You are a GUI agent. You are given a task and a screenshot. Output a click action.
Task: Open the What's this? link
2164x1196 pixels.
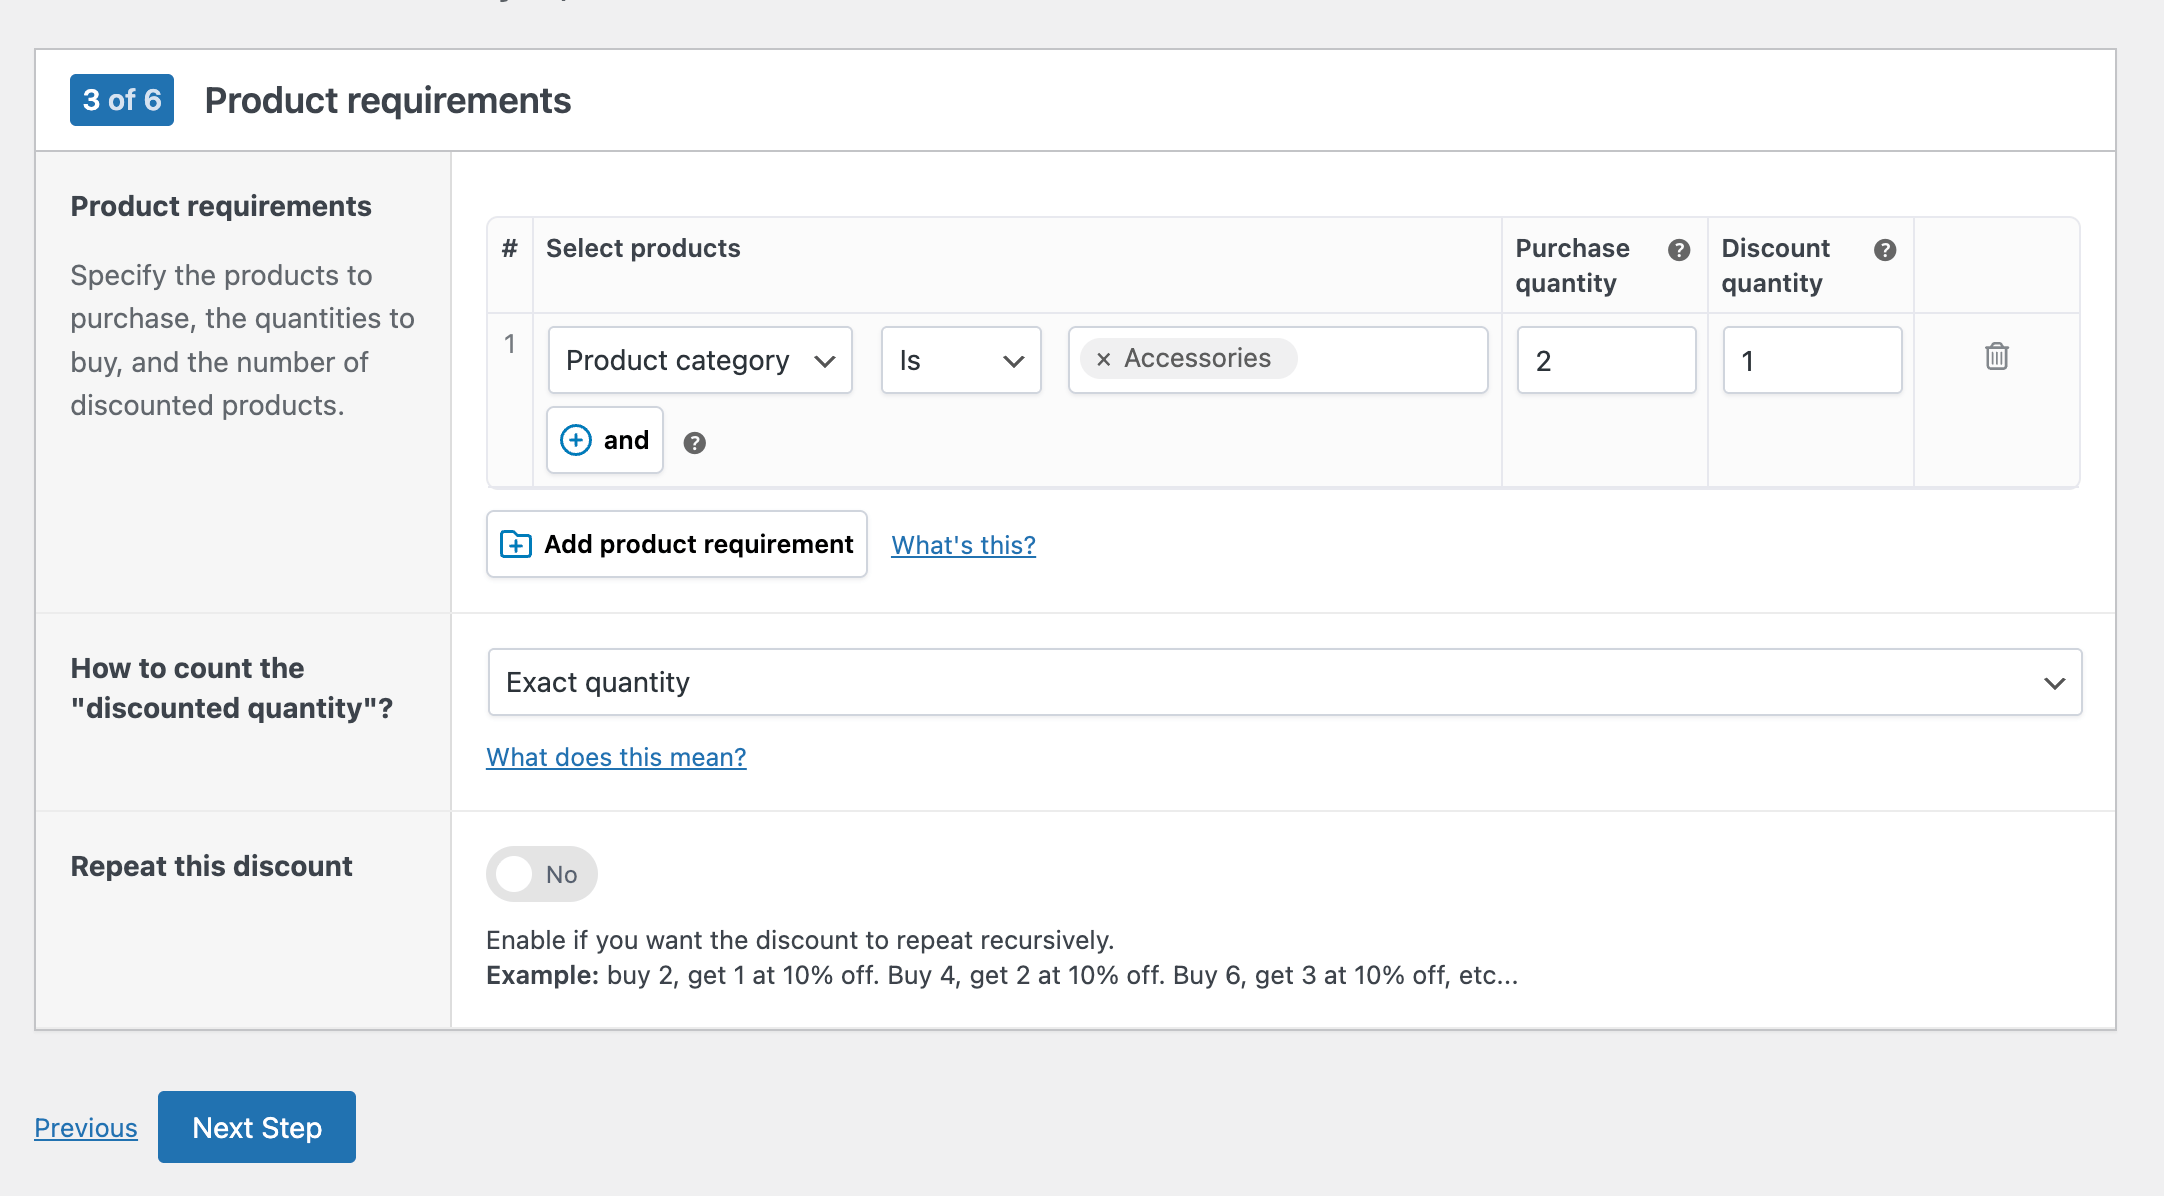tap(963, 545)
